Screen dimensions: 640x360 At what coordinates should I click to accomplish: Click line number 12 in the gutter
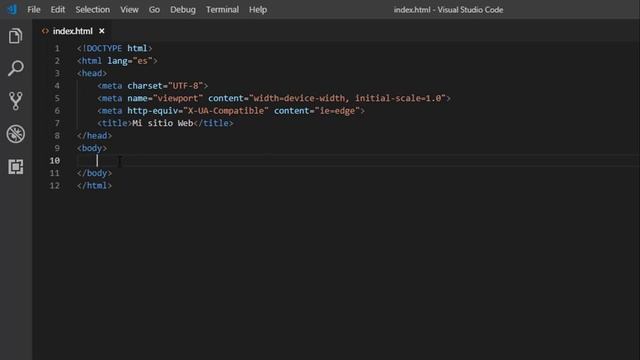55,186
